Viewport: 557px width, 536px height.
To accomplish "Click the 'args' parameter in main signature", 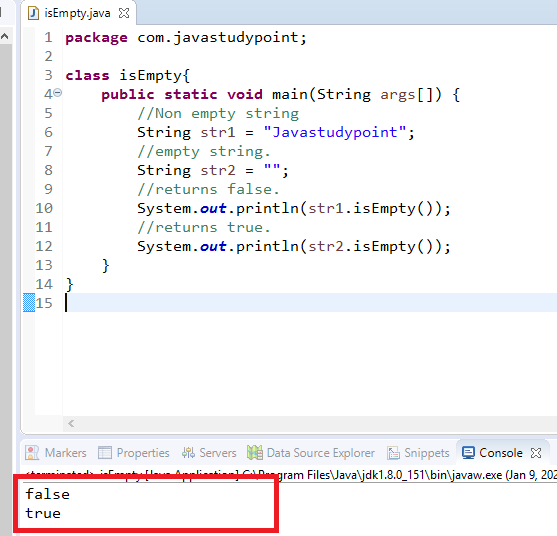I will coord(398,95).
